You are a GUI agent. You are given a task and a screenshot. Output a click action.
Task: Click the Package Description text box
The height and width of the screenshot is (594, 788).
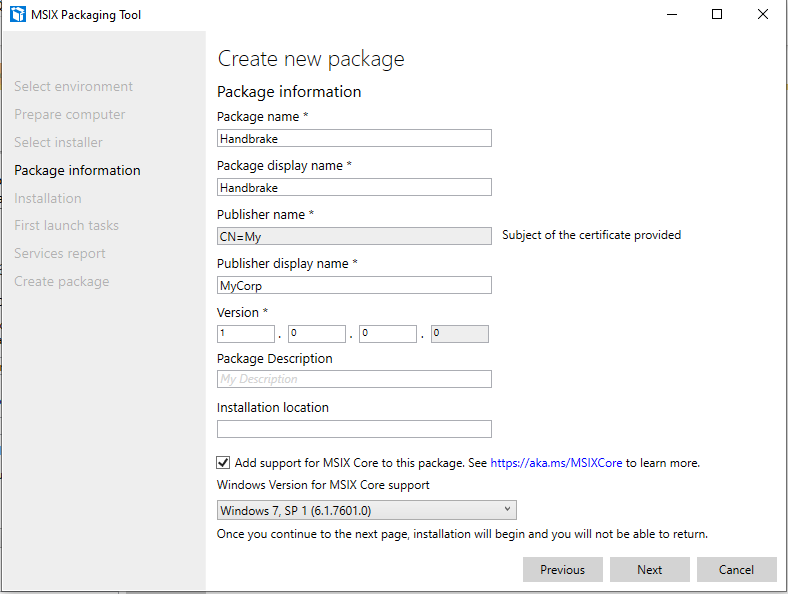(354, 379)
